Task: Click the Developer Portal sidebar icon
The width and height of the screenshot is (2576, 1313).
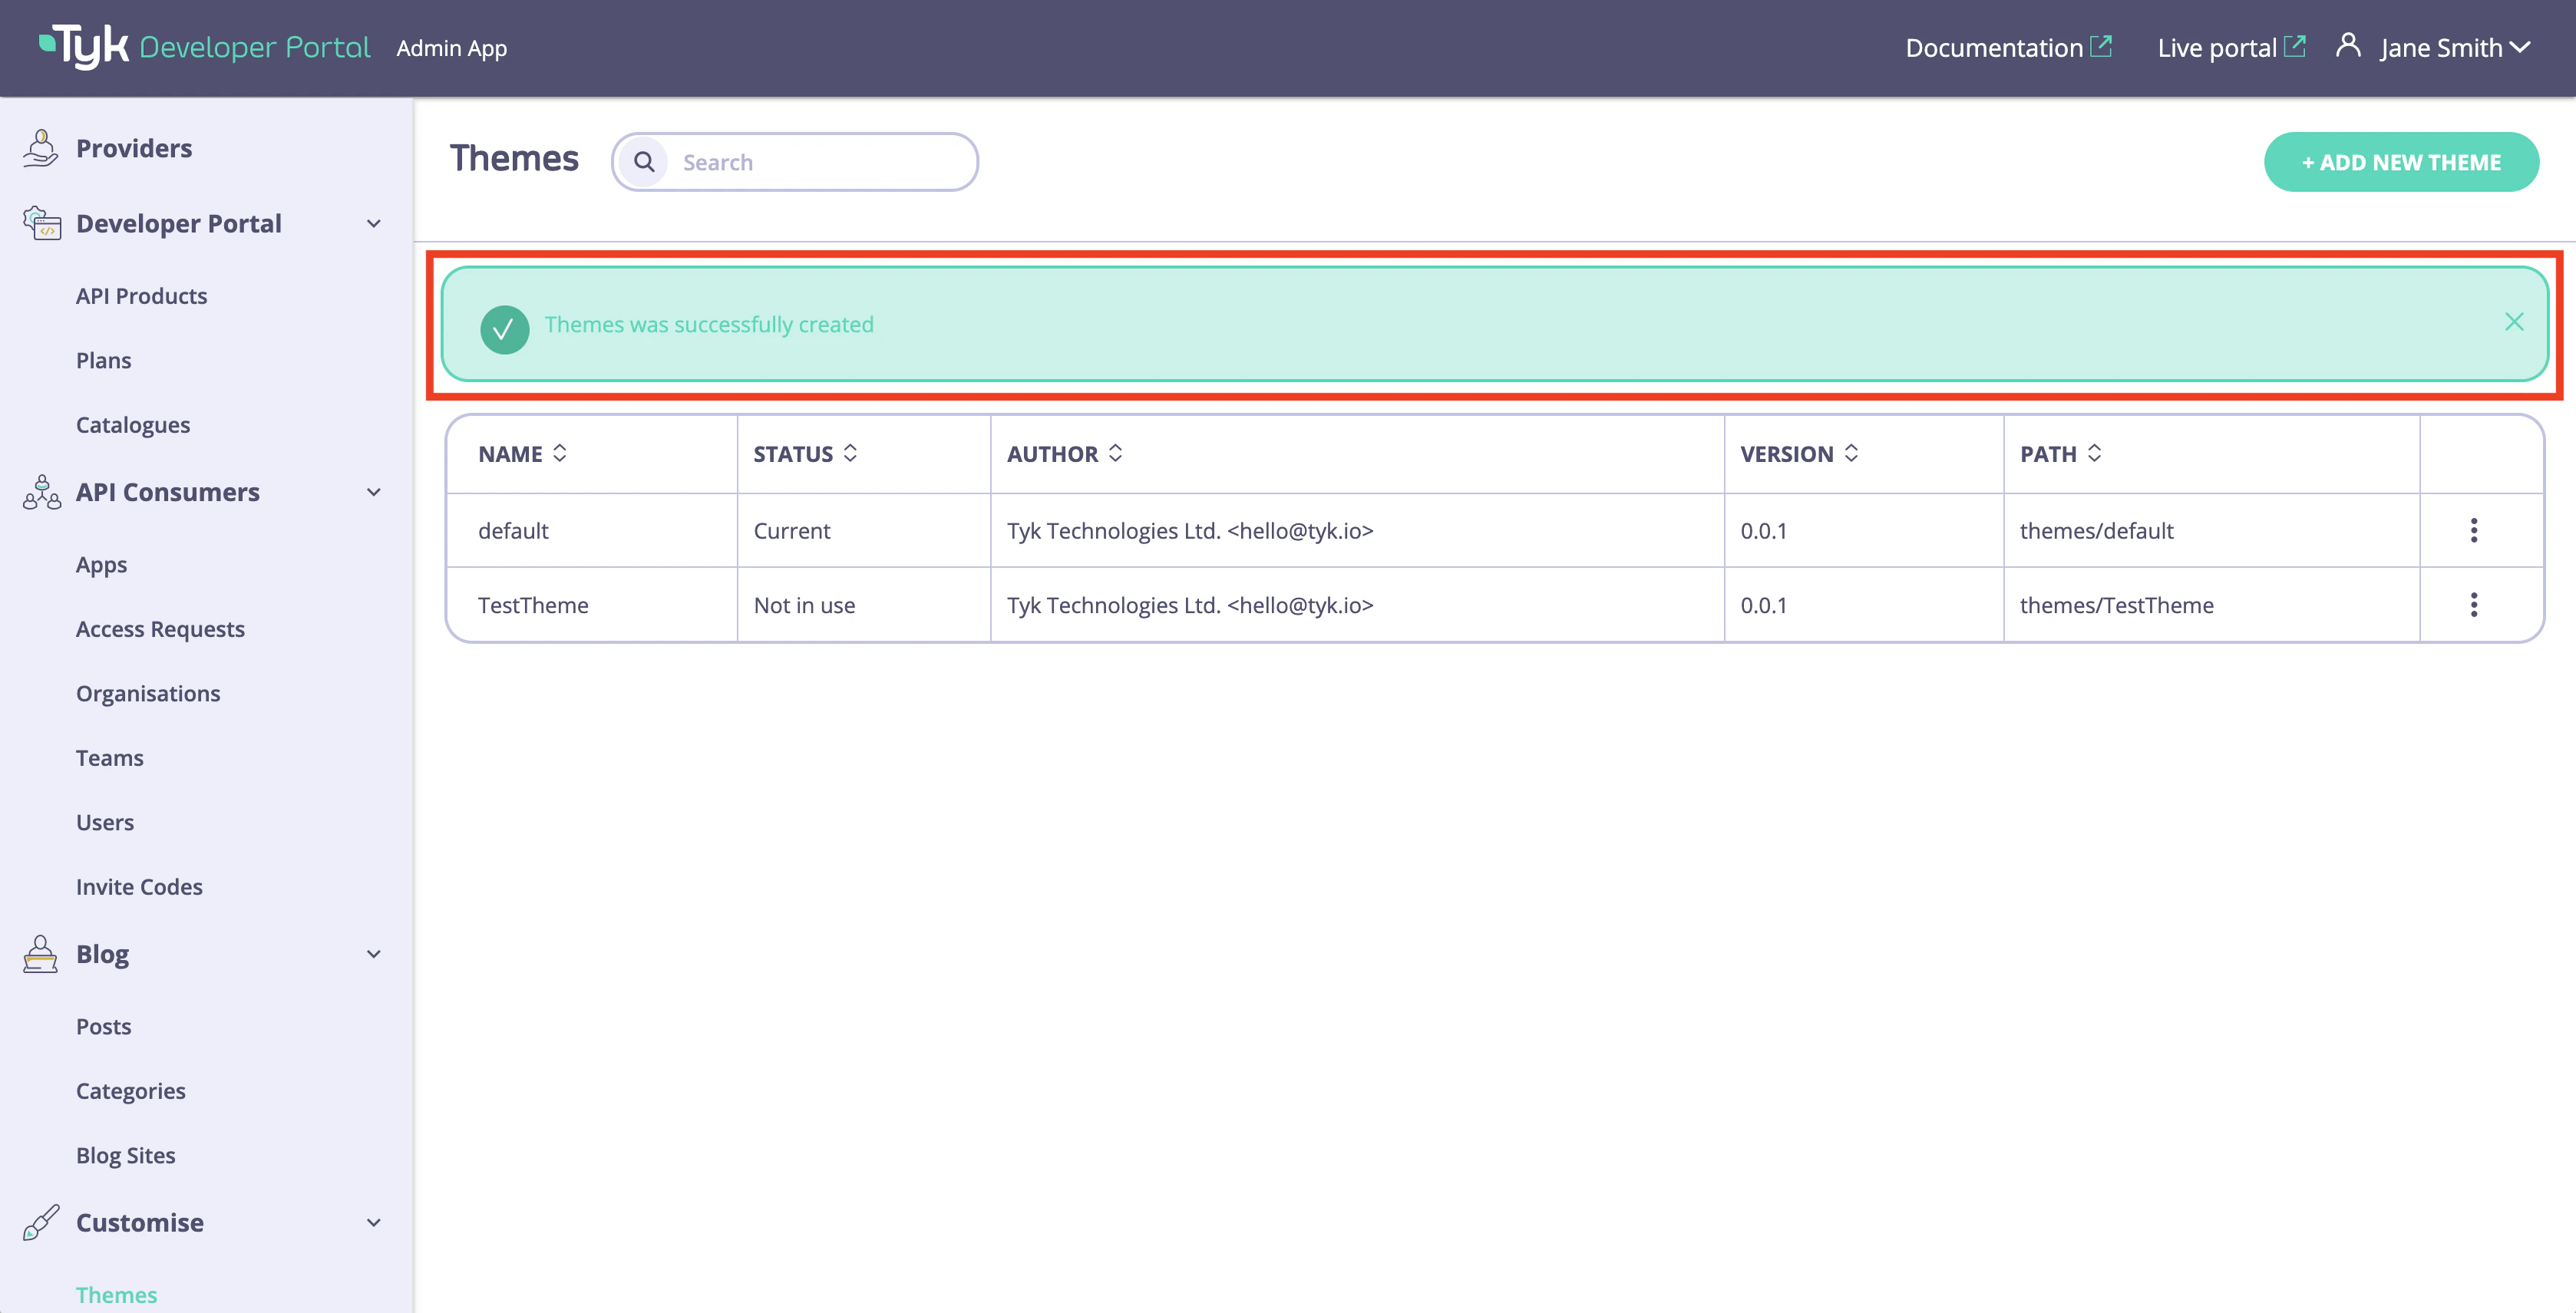Action: click(x=41, y=223)
